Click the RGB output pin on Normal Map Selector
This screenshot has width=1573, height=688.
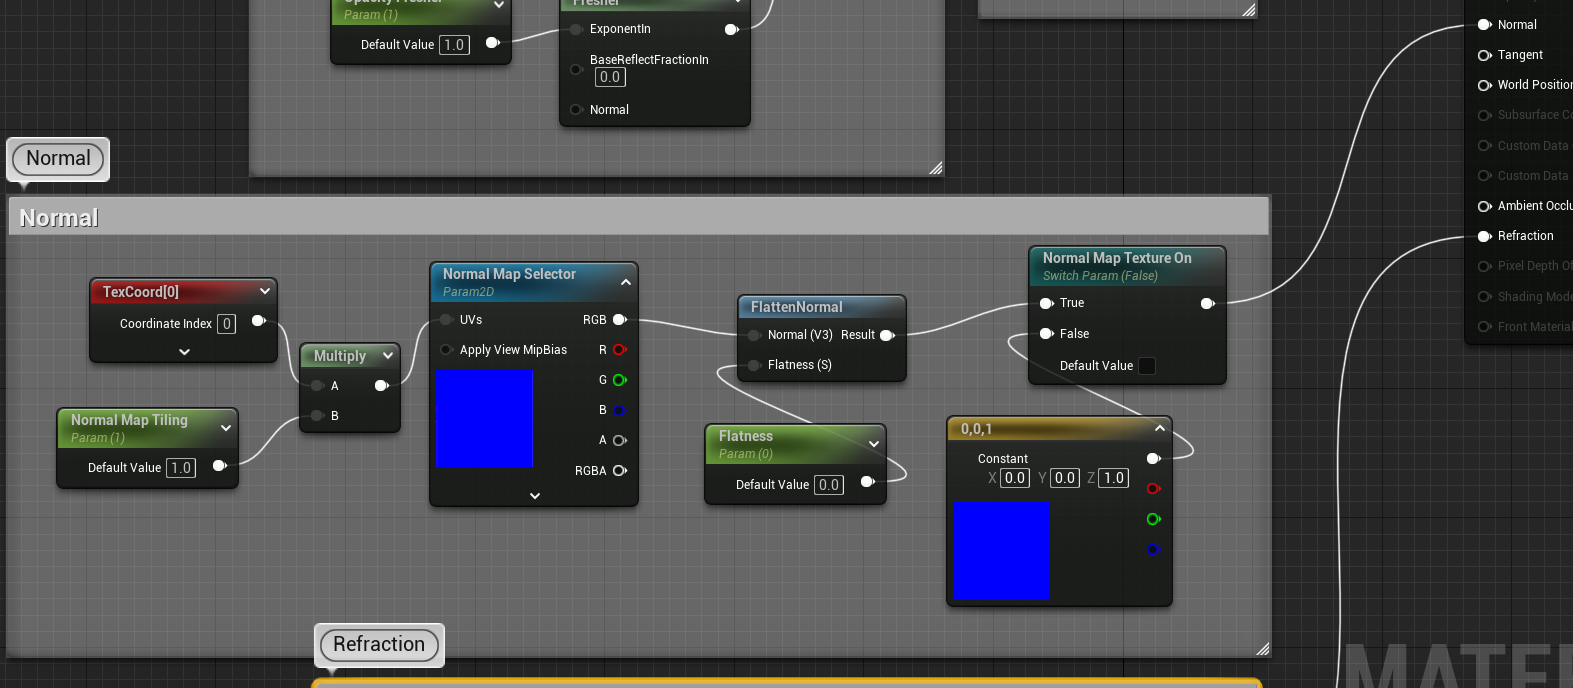point(619,320)
